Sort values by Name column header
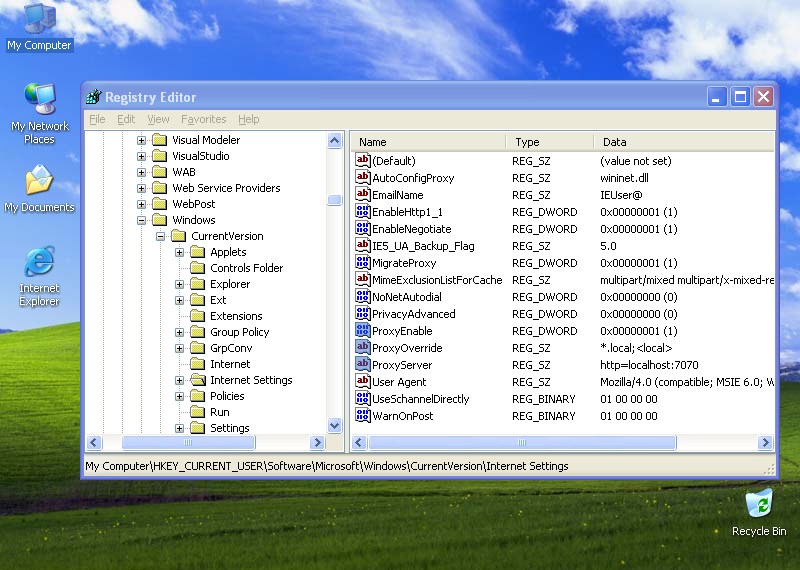Image resolution: width=800 pixels, height=570 pixels. coord(429,142)
